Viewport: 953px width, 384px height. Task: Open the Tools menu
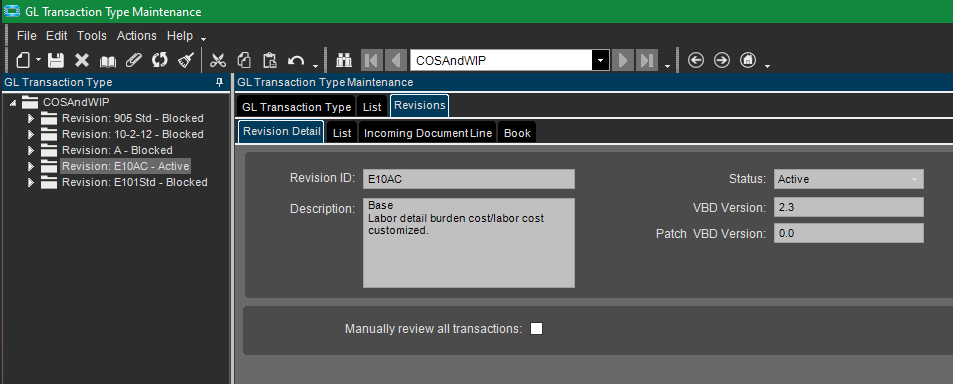92,36
